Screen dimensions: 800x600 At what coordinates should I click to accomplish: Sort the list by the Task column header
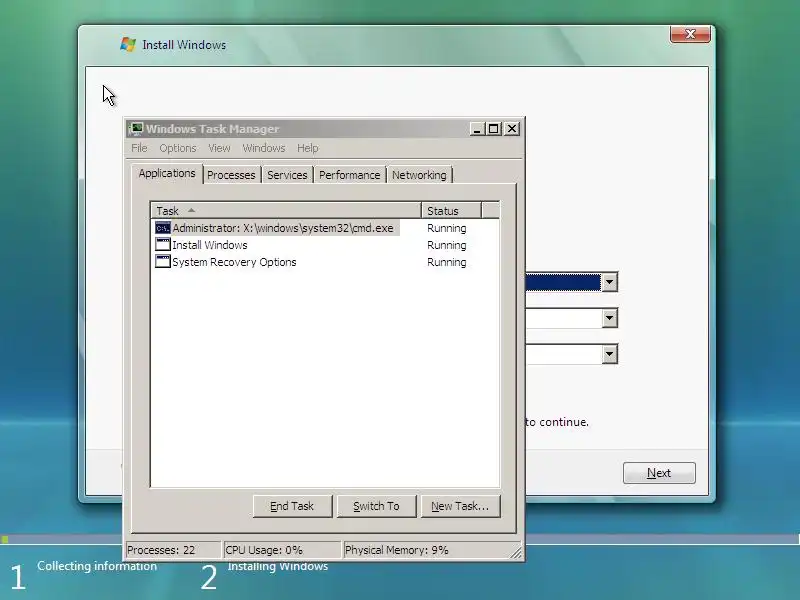point(286,211)
